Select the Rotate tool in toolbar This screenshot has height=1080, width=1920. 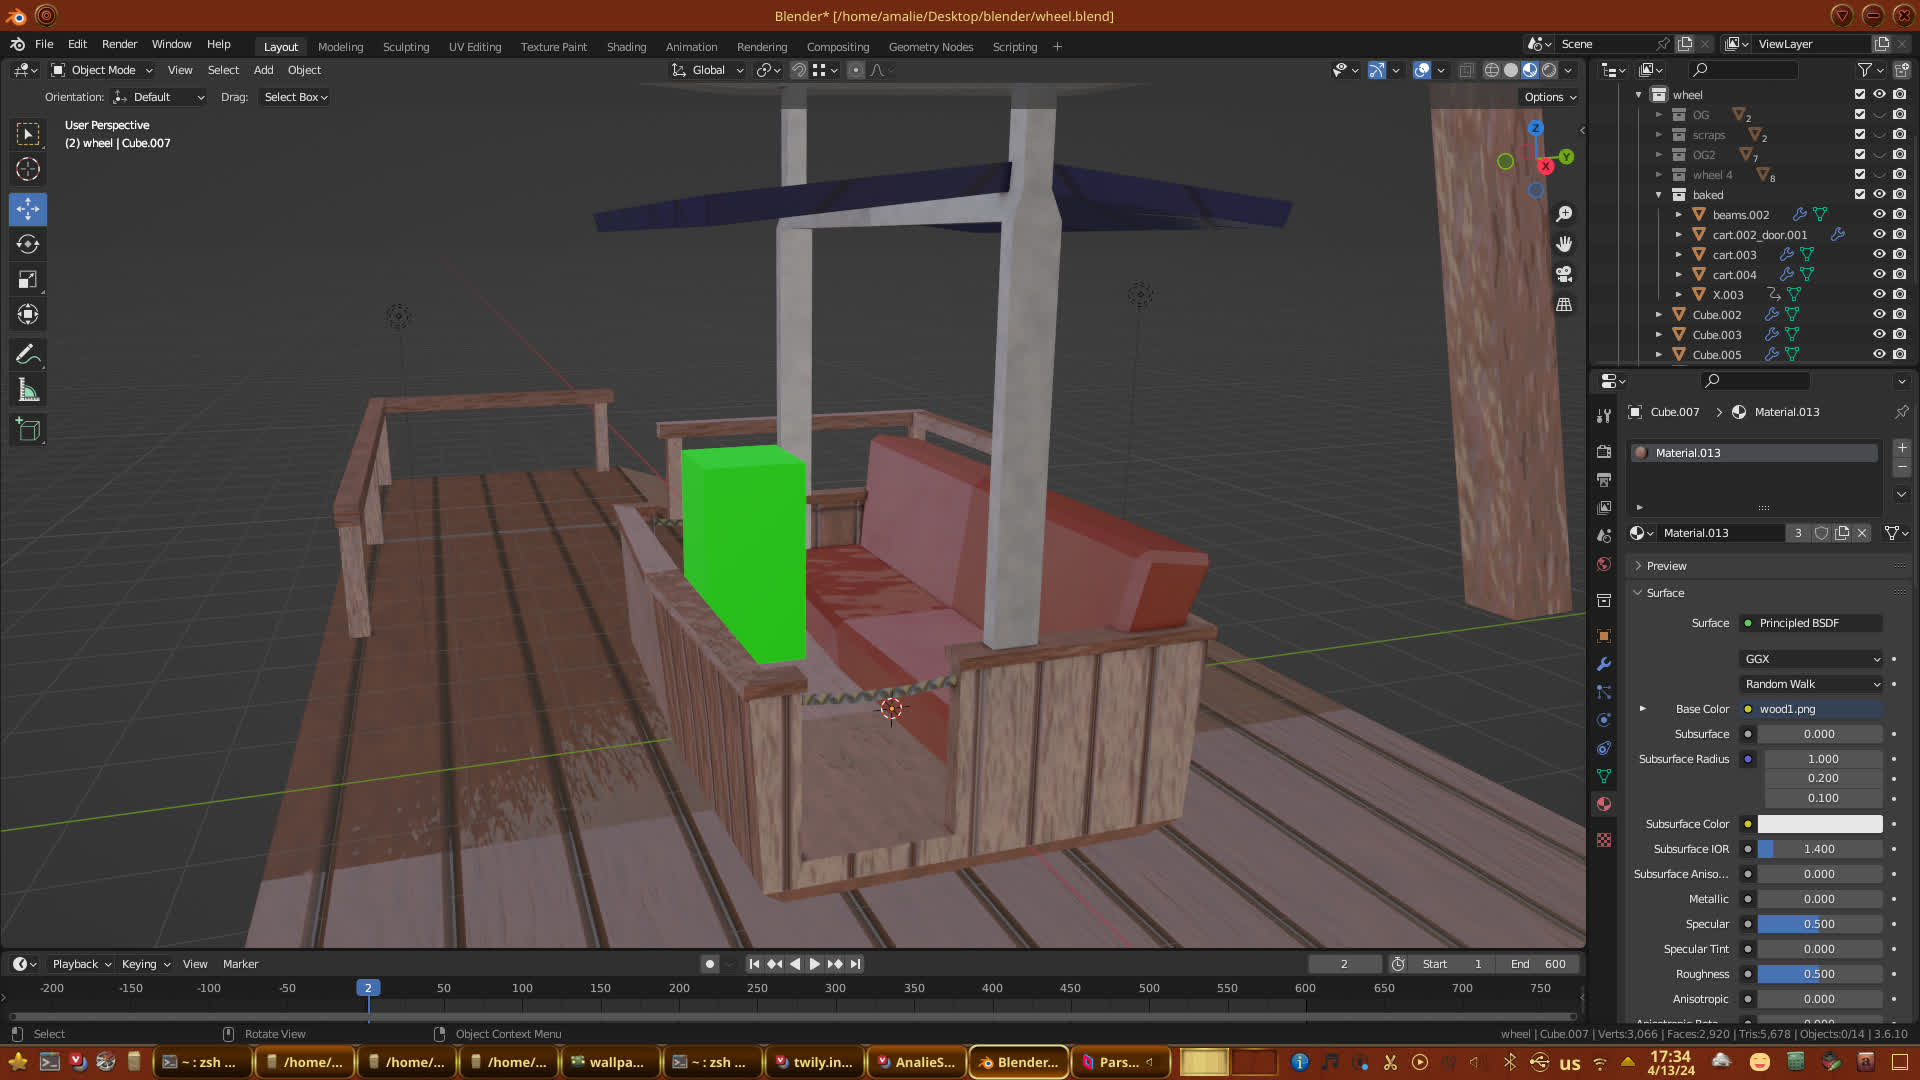coord(28,245)
